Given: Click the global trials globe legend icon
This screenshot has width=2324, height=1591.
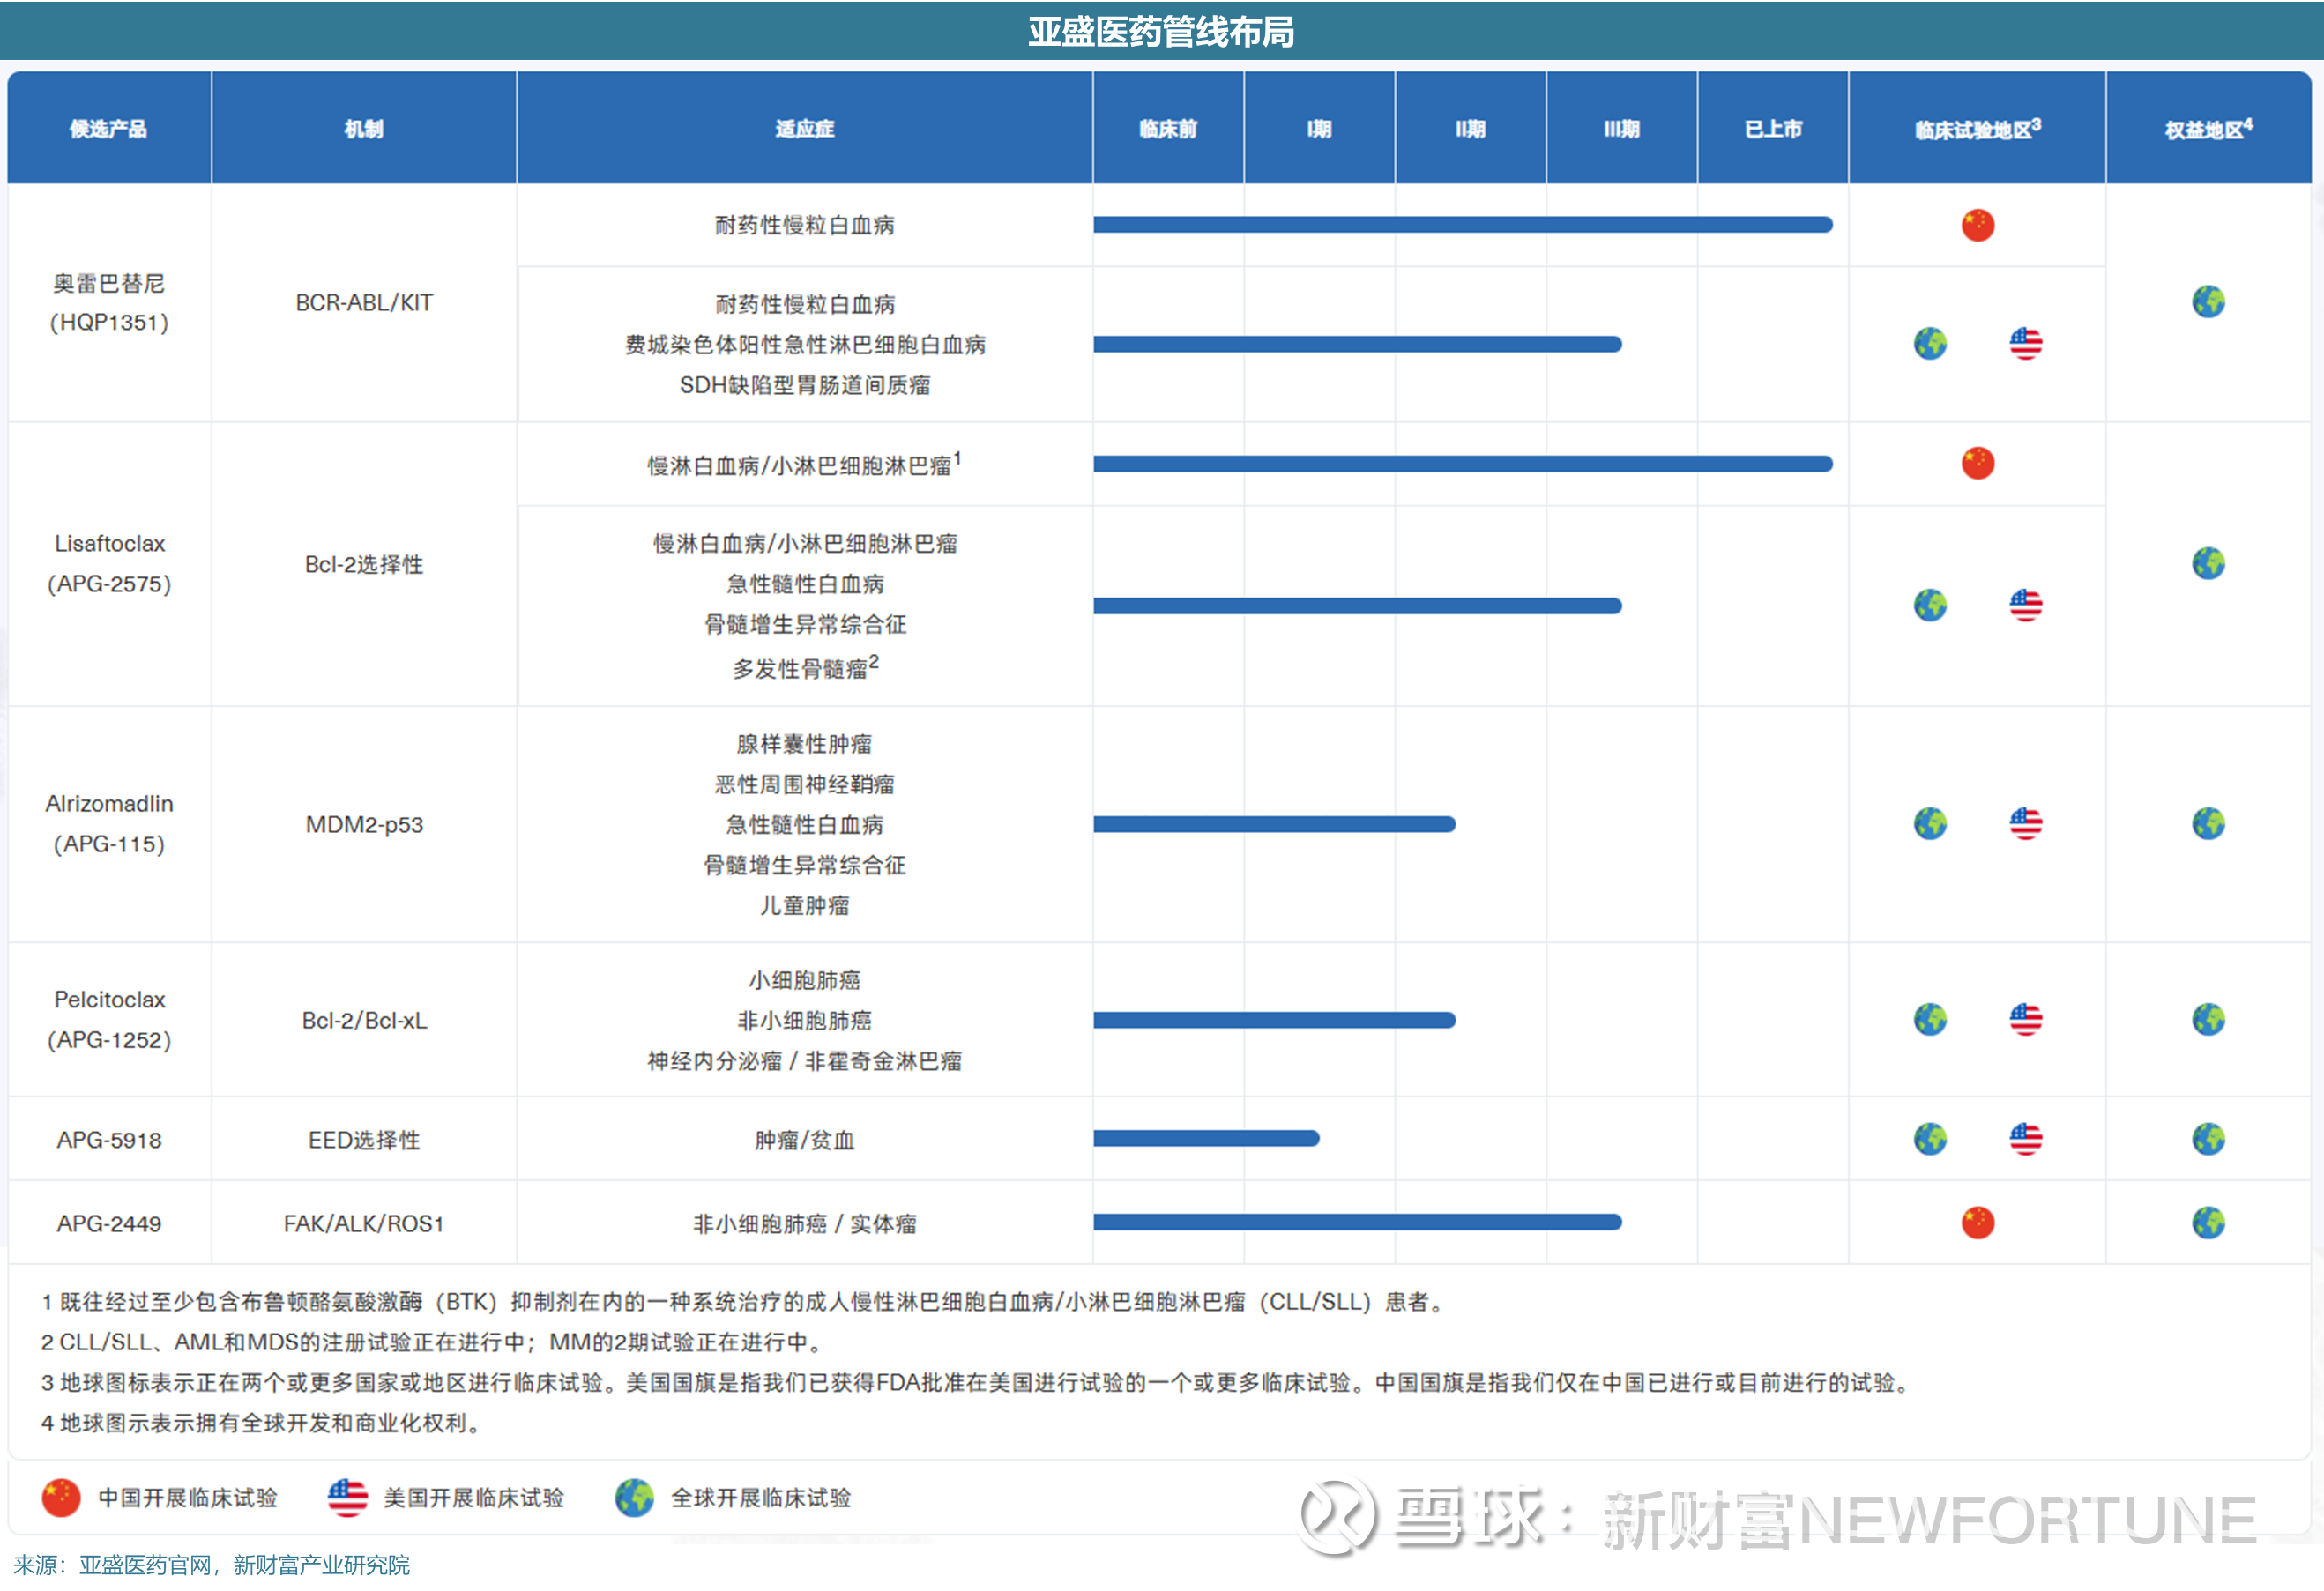Looking at the screenshot, I should pos(634,1497).
